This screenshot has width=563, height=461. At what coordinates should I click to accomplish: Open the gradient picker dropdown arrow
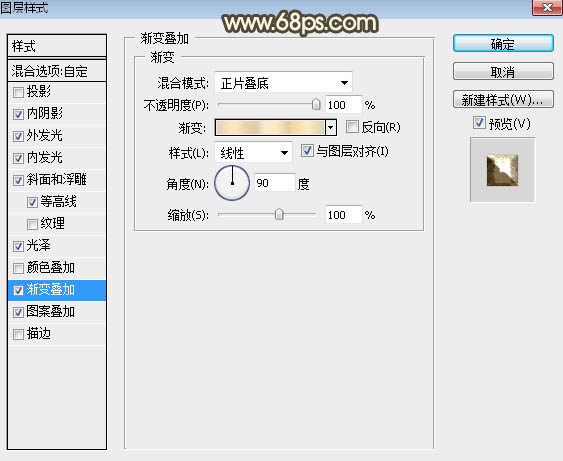click(331, 127)
